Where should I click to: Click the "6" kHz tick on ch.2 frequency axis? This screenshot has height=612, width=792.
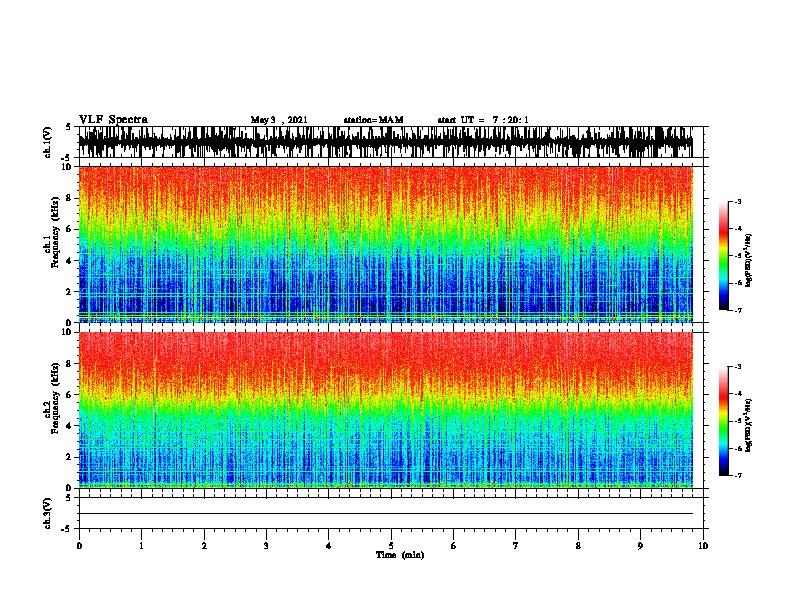pos(69,395)
